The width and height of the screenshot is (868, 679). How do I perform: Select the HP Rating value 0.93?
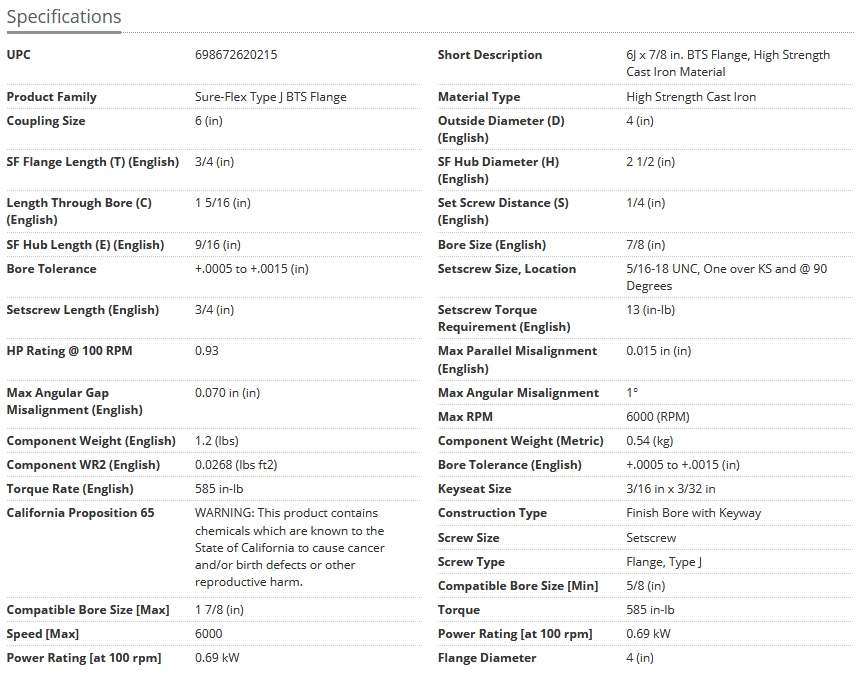tap(207, 351)
